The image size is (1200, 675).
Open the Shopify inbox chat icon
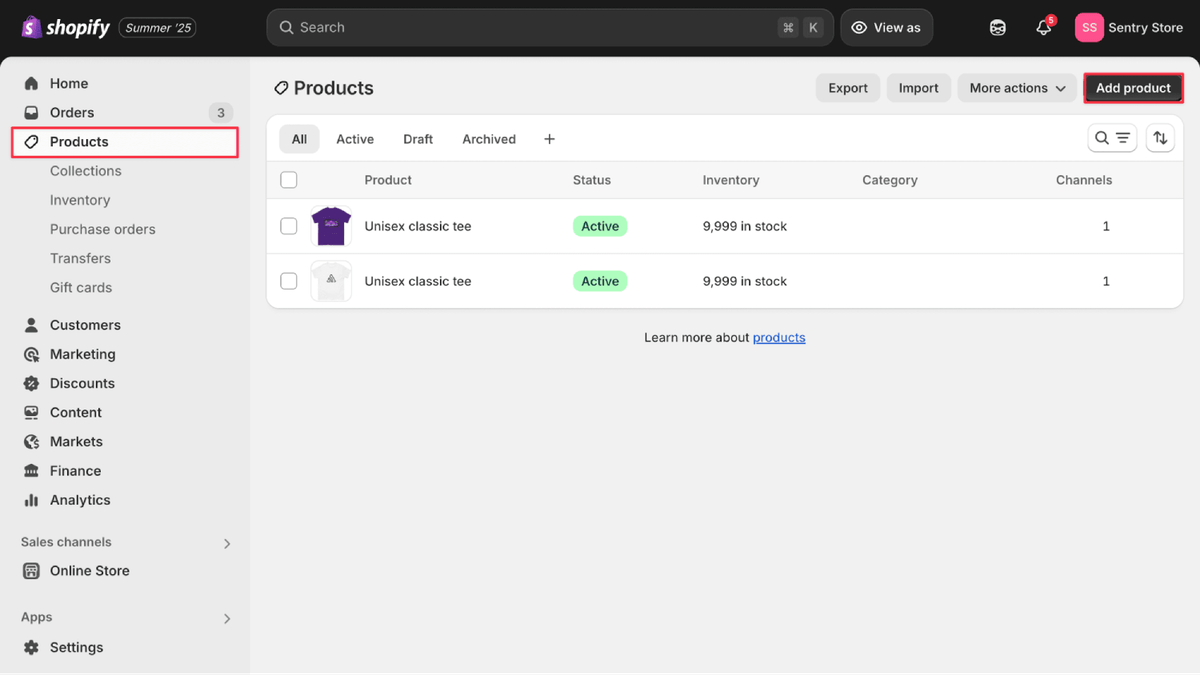tap(997, 27)
